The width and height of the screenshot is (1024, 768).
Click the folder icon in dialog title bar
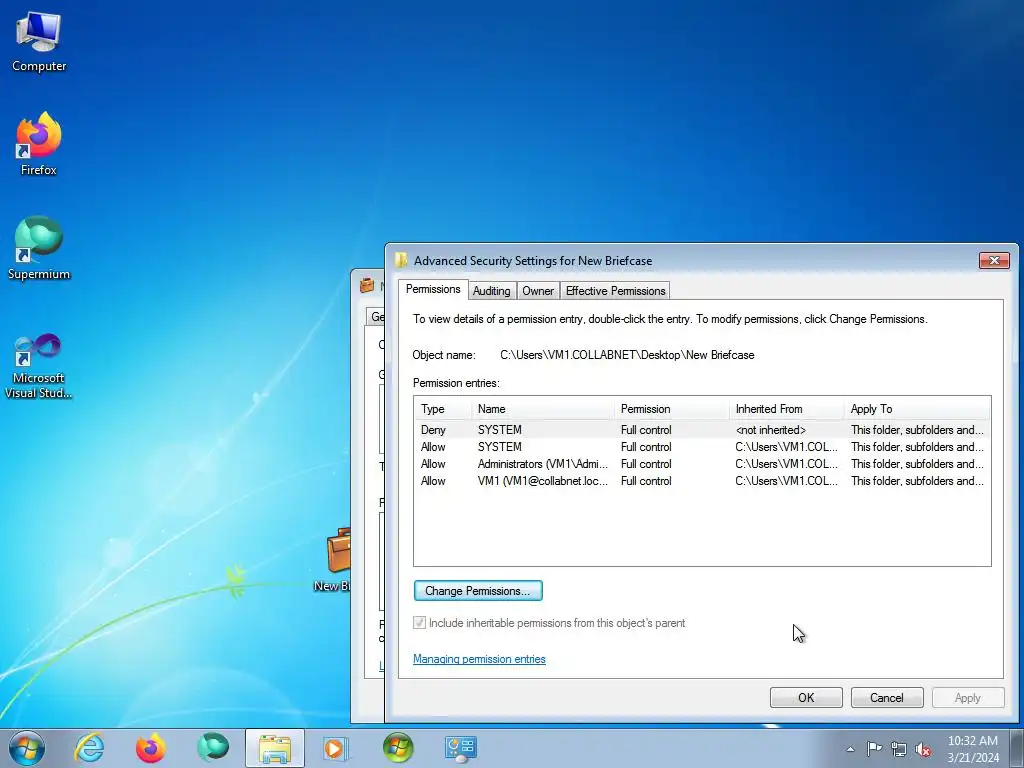[401, 261]
